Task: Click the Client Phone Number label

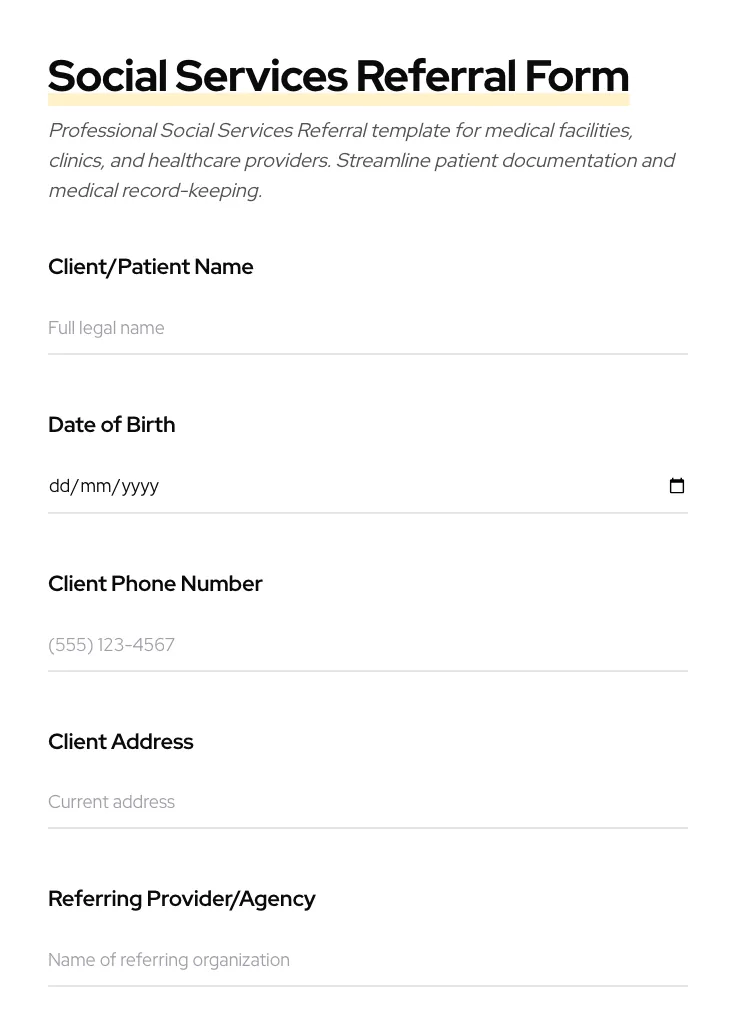Action: coord(155,584)
